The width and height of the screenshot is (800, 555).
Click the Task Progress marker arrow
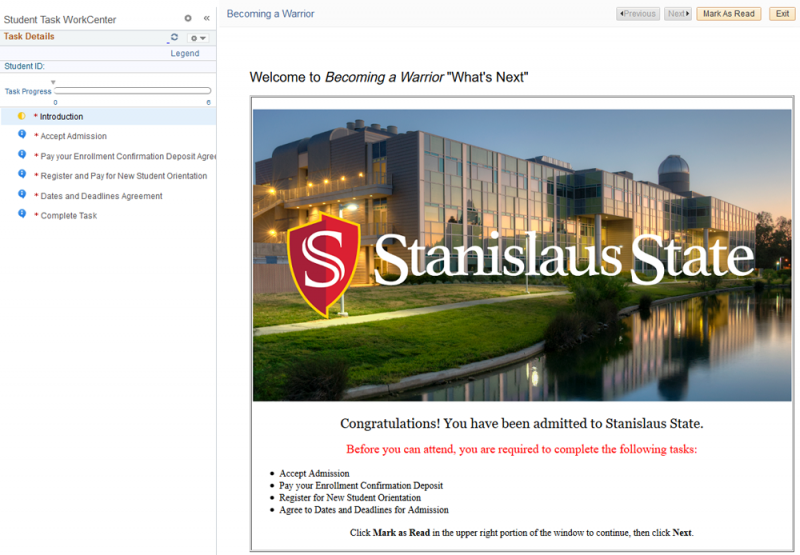(x=53, y=82)
